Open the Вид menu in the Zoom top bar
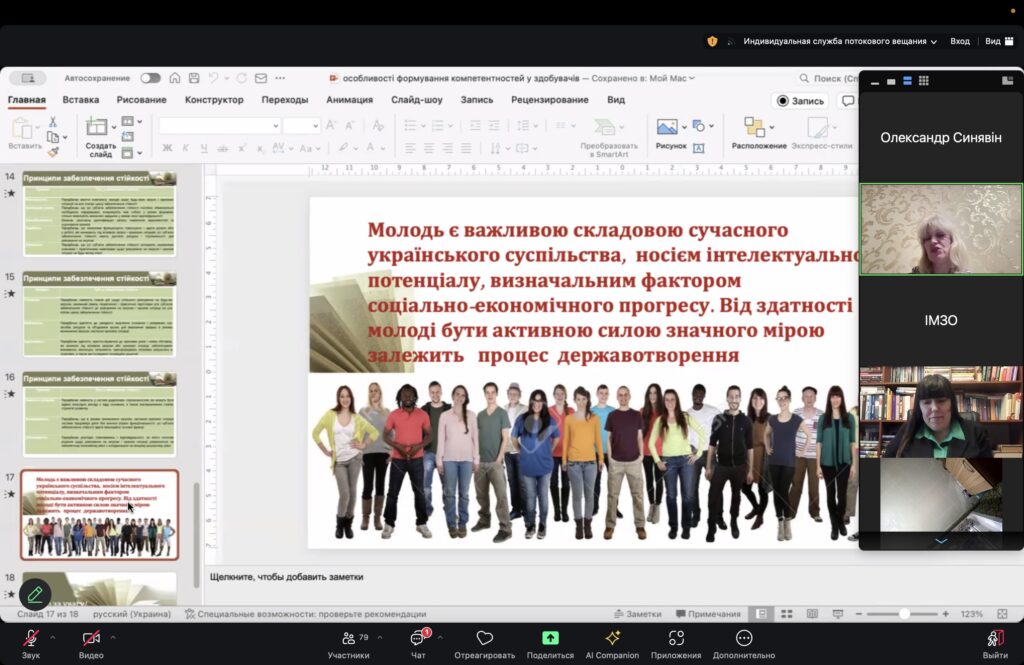This screenshot has height=665, width=1024. [999, 41]
